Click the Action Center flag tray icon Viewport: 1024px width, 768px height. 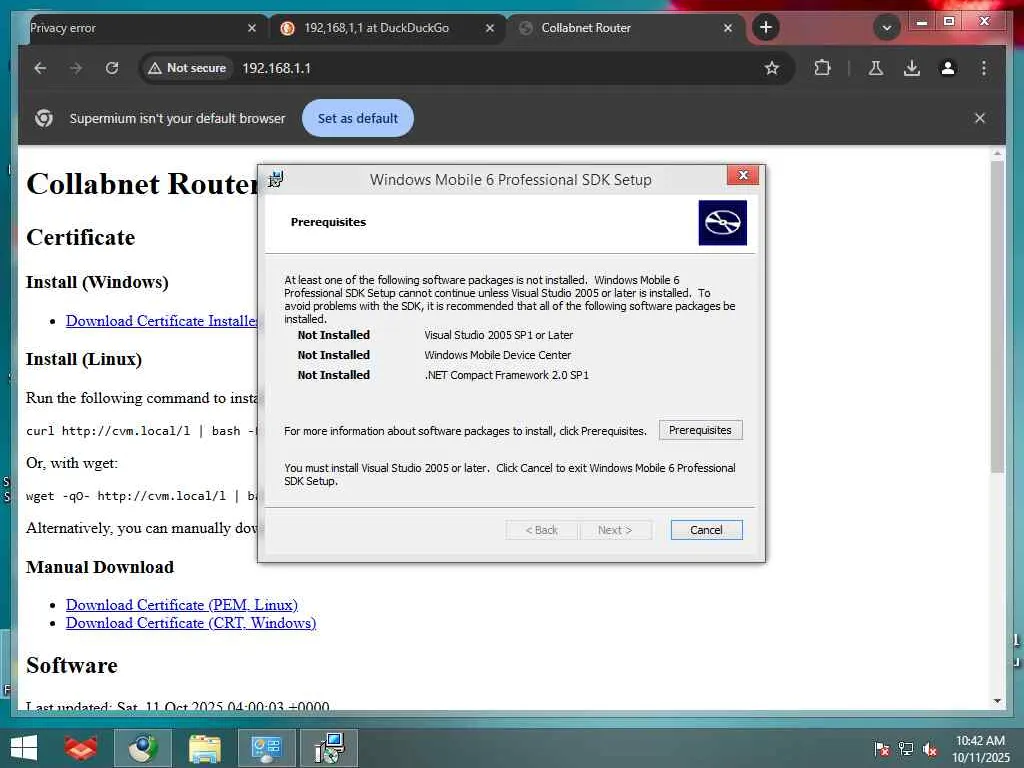881,749
